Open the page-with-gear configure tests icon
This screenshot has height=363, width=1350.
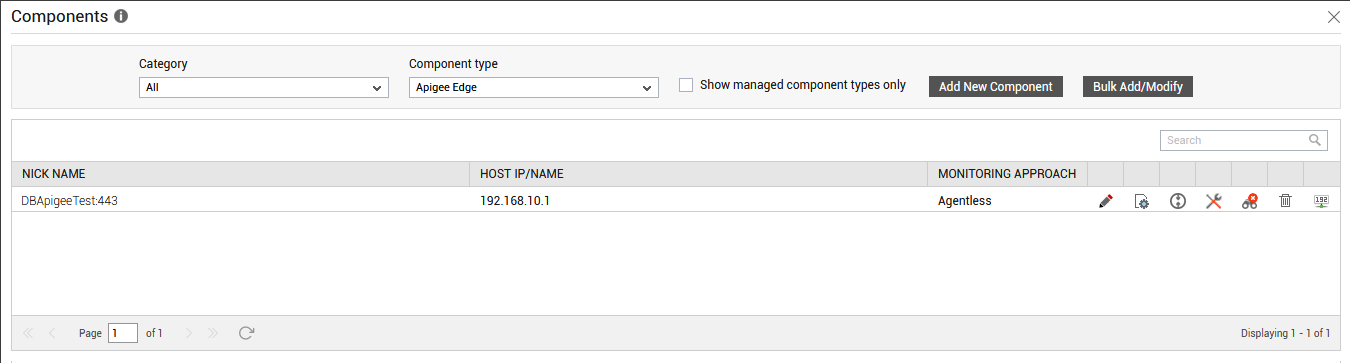pos(1141,201)
